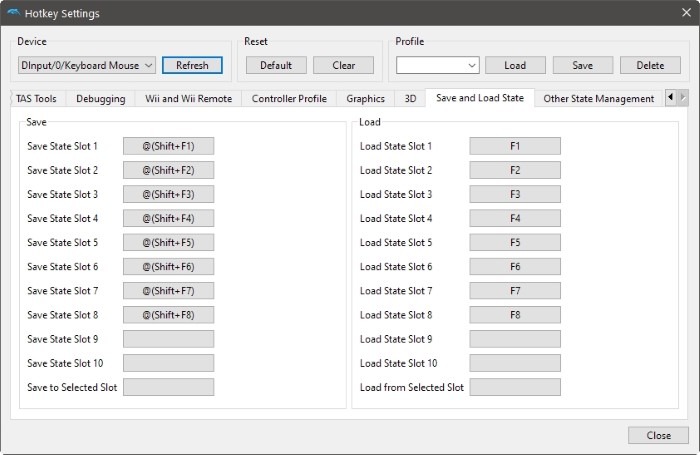Switch to the TAS Tools tab
Image resolution: width=700 pixels, height=455 pixels.
pyautogui.click(x=36, y=99)
